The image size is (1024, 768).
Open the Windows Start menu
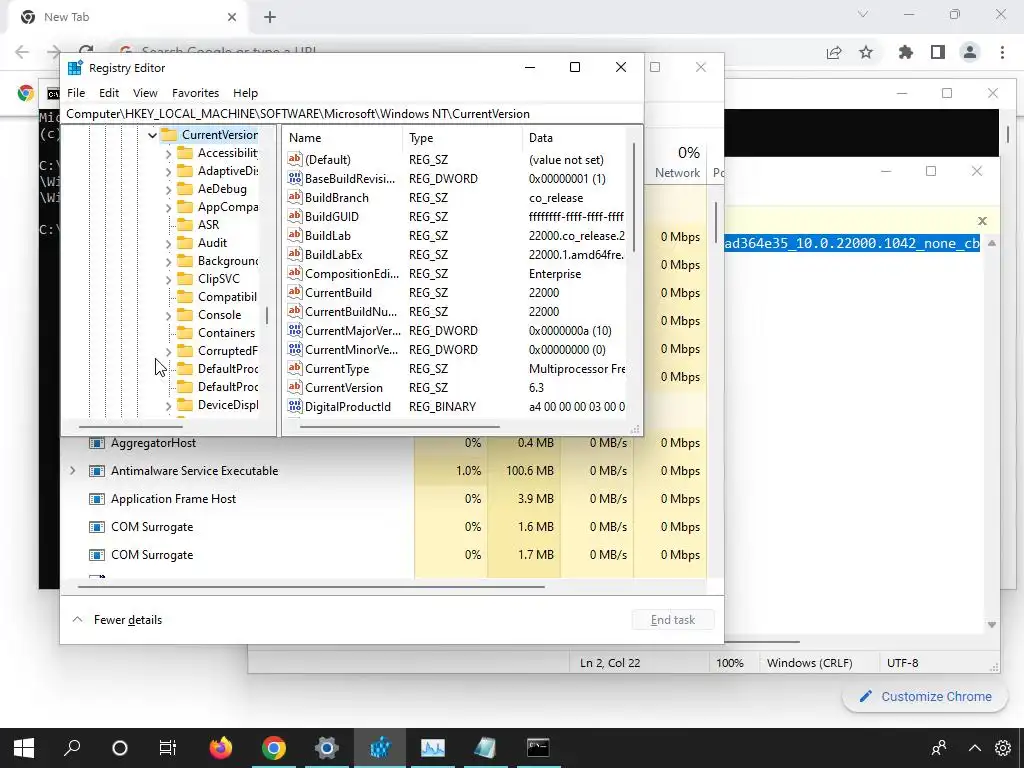pos(24,748)
